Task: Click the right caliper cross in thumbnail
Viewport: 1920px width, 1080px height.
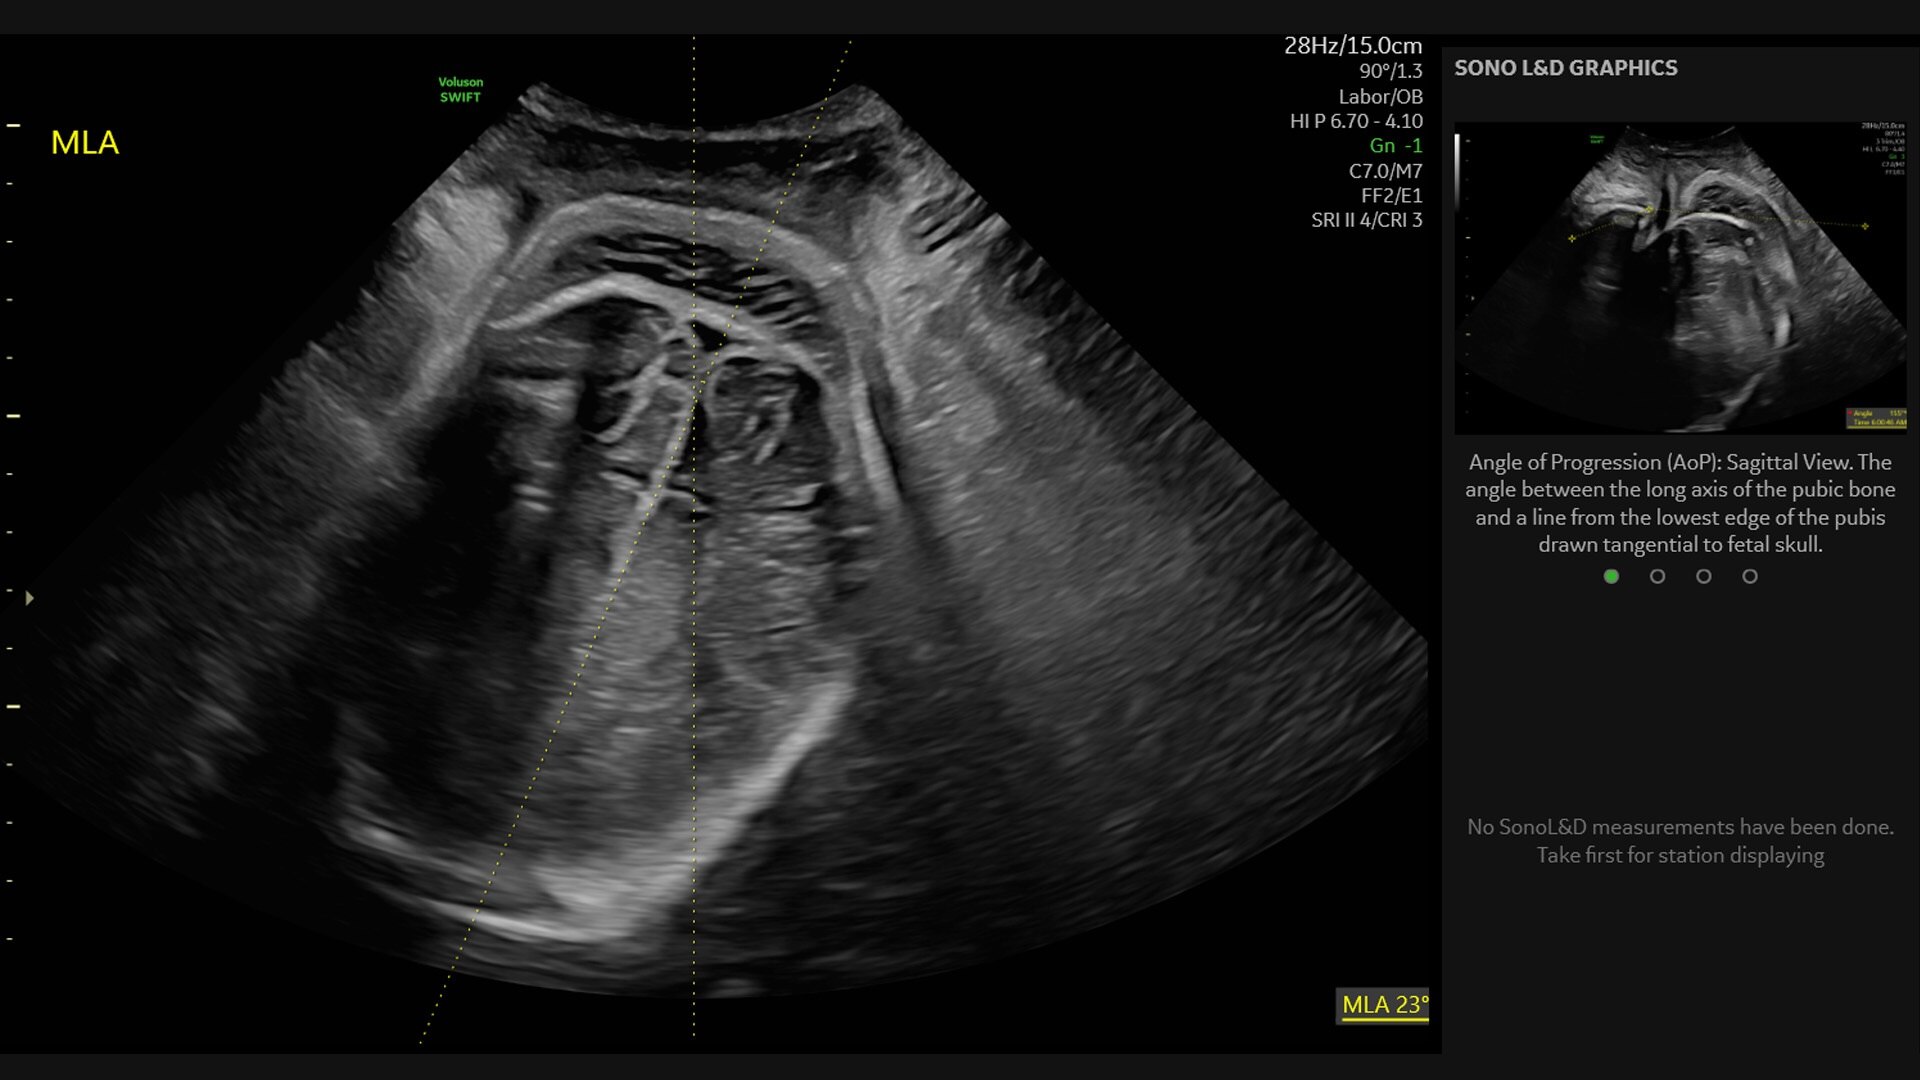Action: point(1865,226)
